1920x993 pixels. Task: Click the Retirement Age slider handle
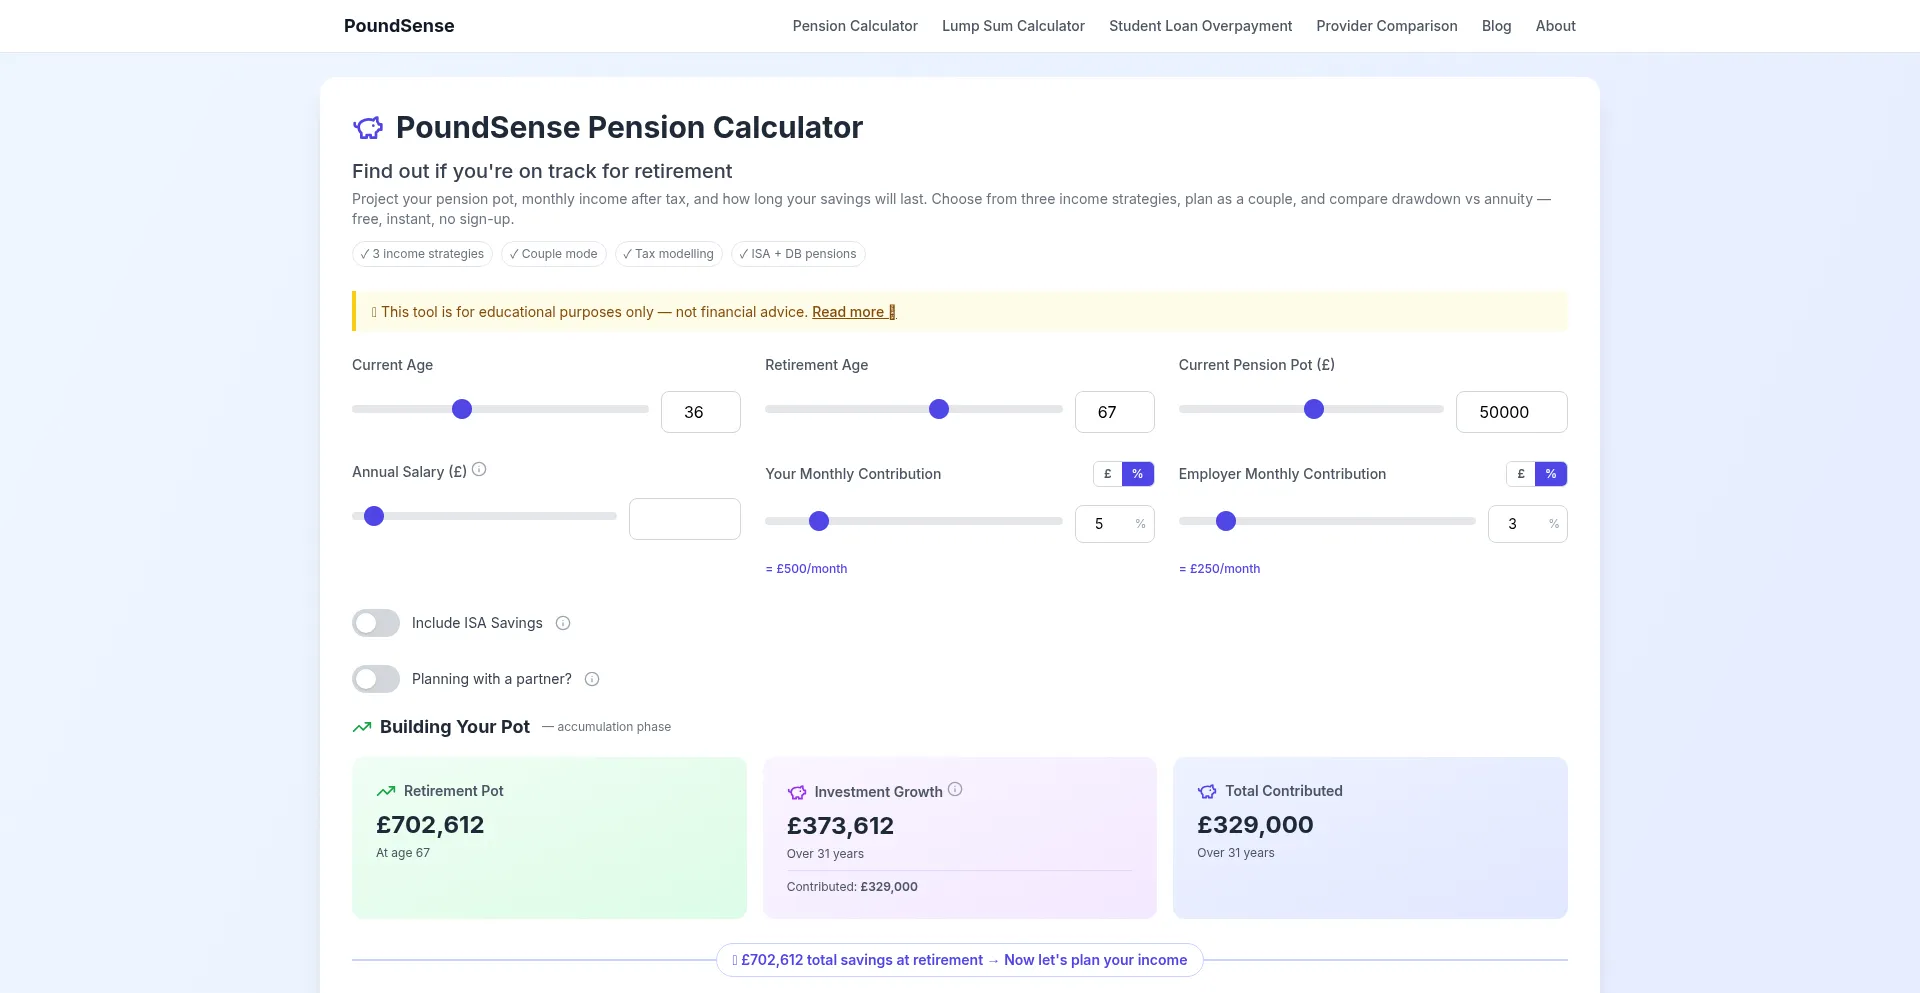pyautogui.click(x=939, y=409)
